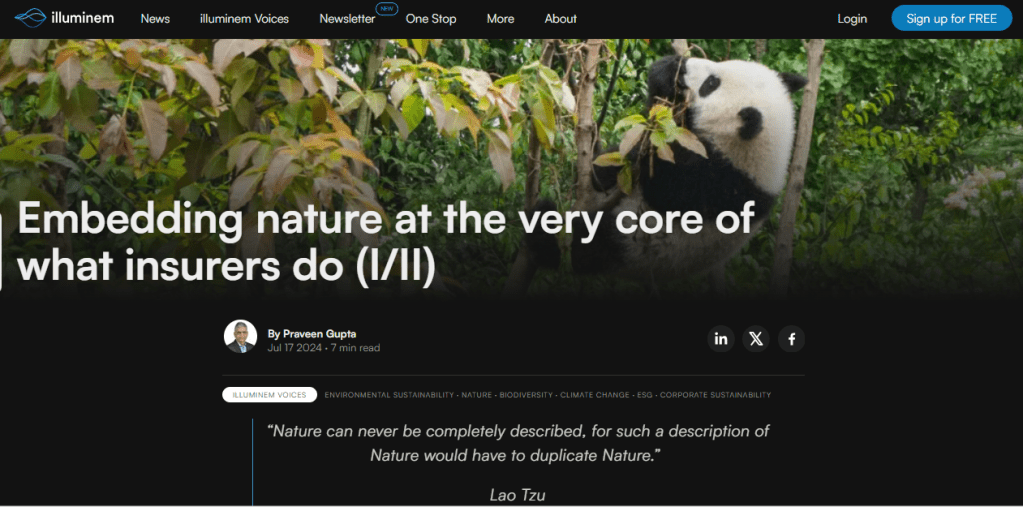Click Praveen Gupta's profile photo
This screenshot has width=1023, height=507.
click(x=240, y=336)
